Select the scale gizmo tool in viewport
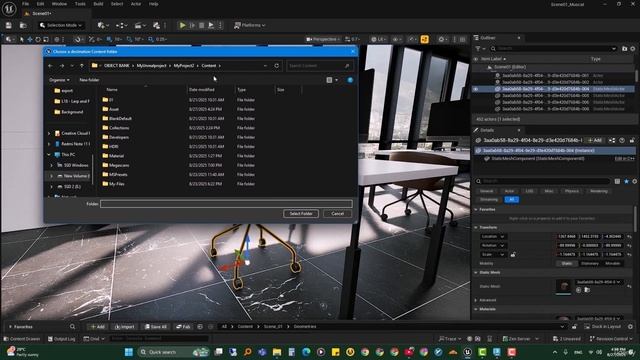 [x=46, y=40]
